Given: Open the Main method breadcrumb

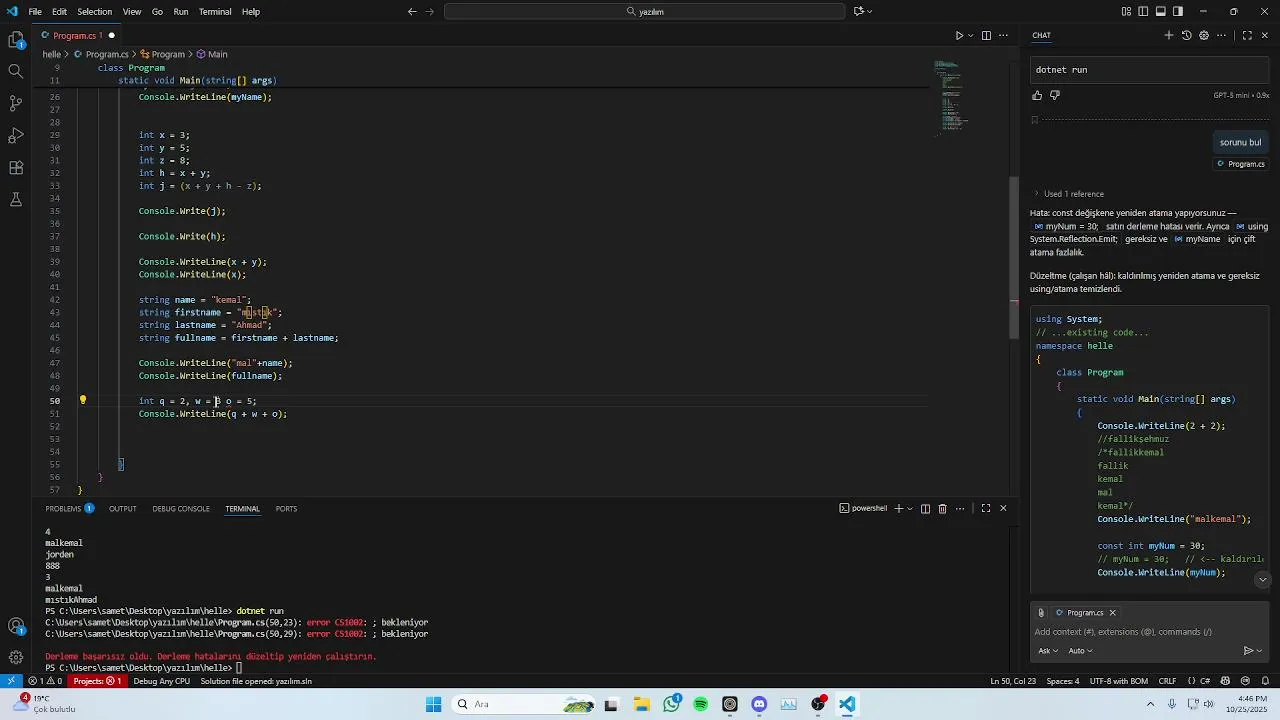Looking at the screenshot, I should [212, 54].
